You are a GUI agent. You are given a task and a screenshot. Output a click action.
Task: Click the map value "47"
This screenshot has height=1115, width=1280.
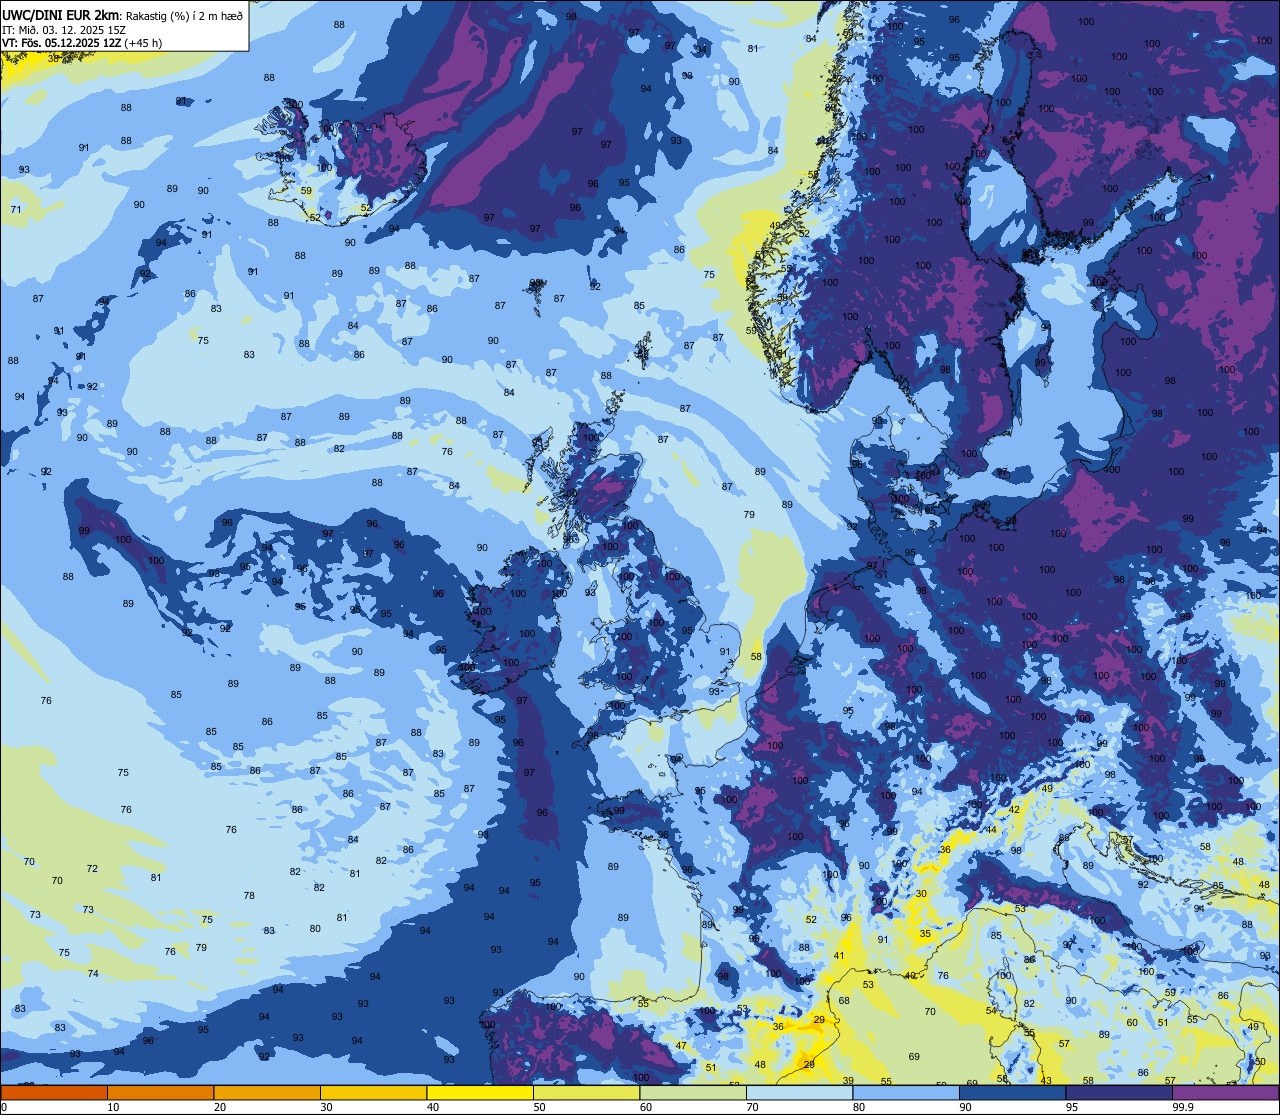(x=681, y=1045)
